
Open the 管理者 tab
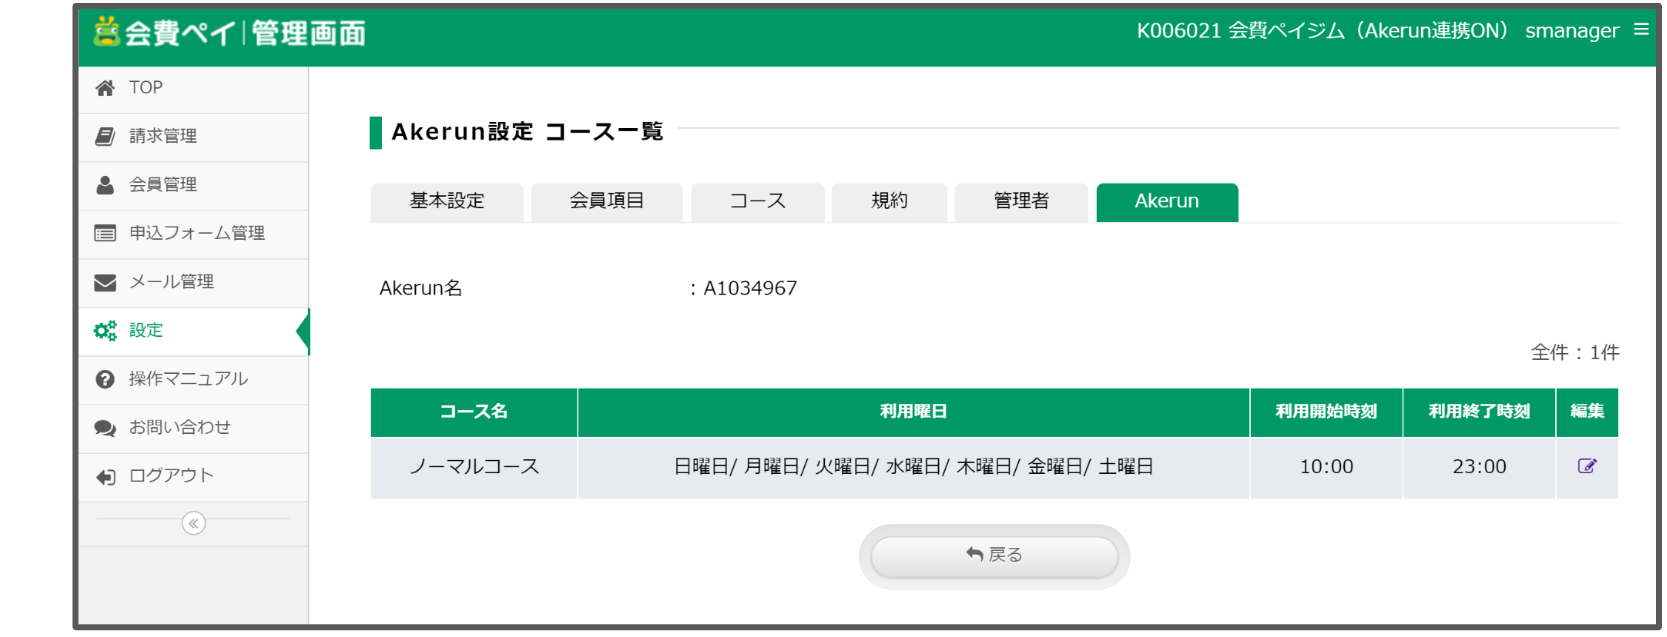[x=1021, y=201]
